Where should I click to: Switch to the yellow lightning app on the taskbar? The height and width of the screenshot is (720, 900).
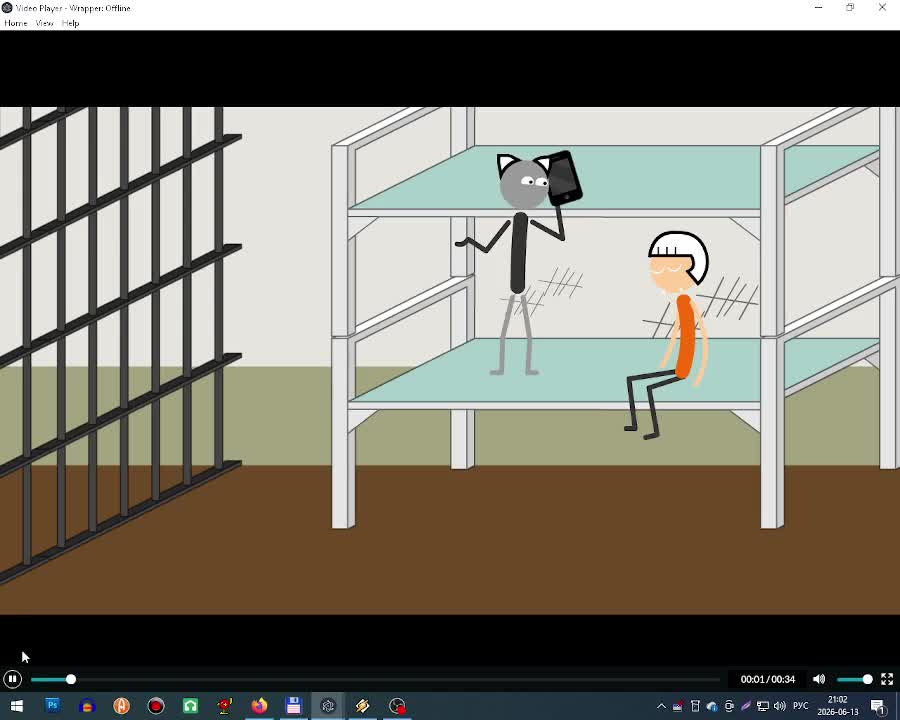[x=363, y=706]
